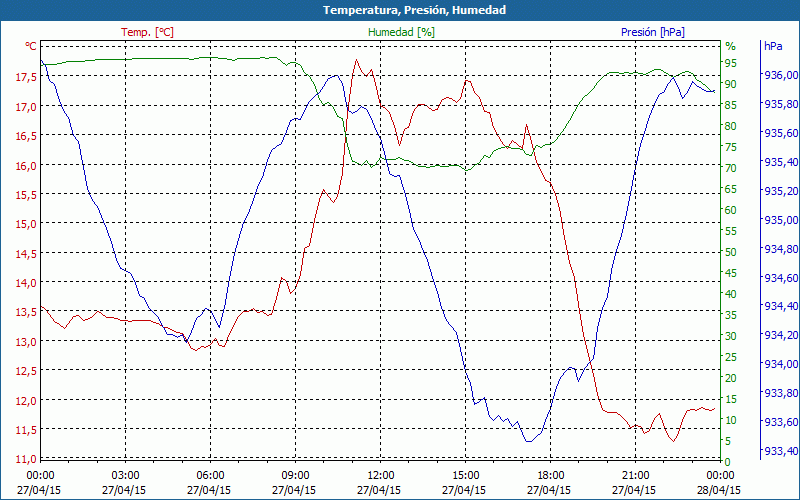Click 11,0 on the temperature axis
The height and width of the screenshot is (500, 800).
[27, 459]
